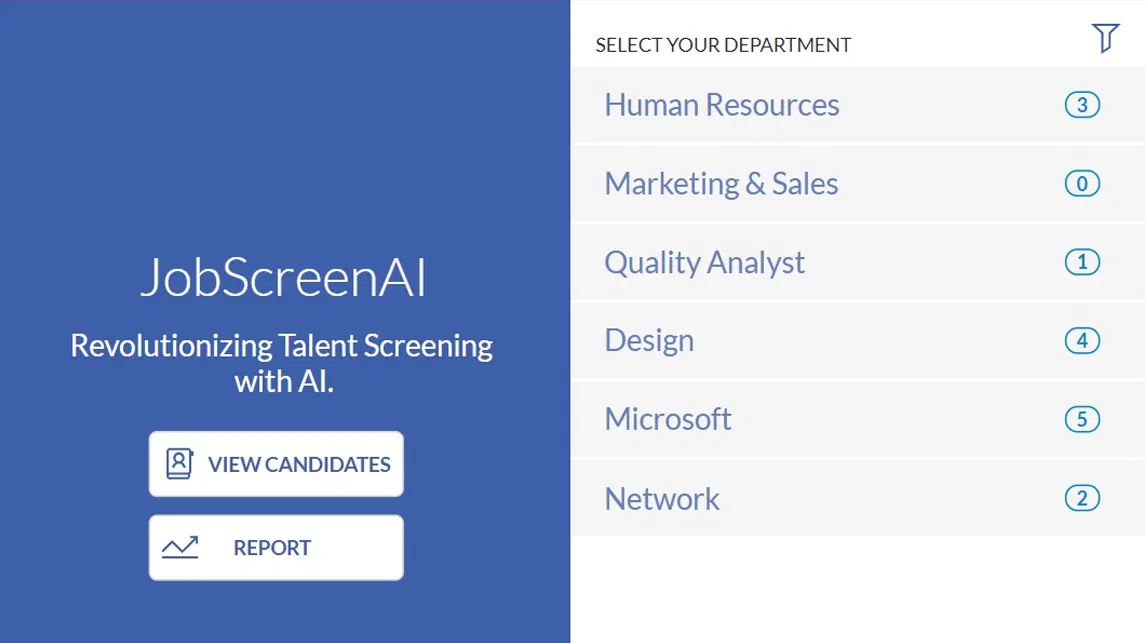The height and width of the screenshot is (643, 1145).
Task: Click the Human Resources count badge 3
Action: 1082,105
